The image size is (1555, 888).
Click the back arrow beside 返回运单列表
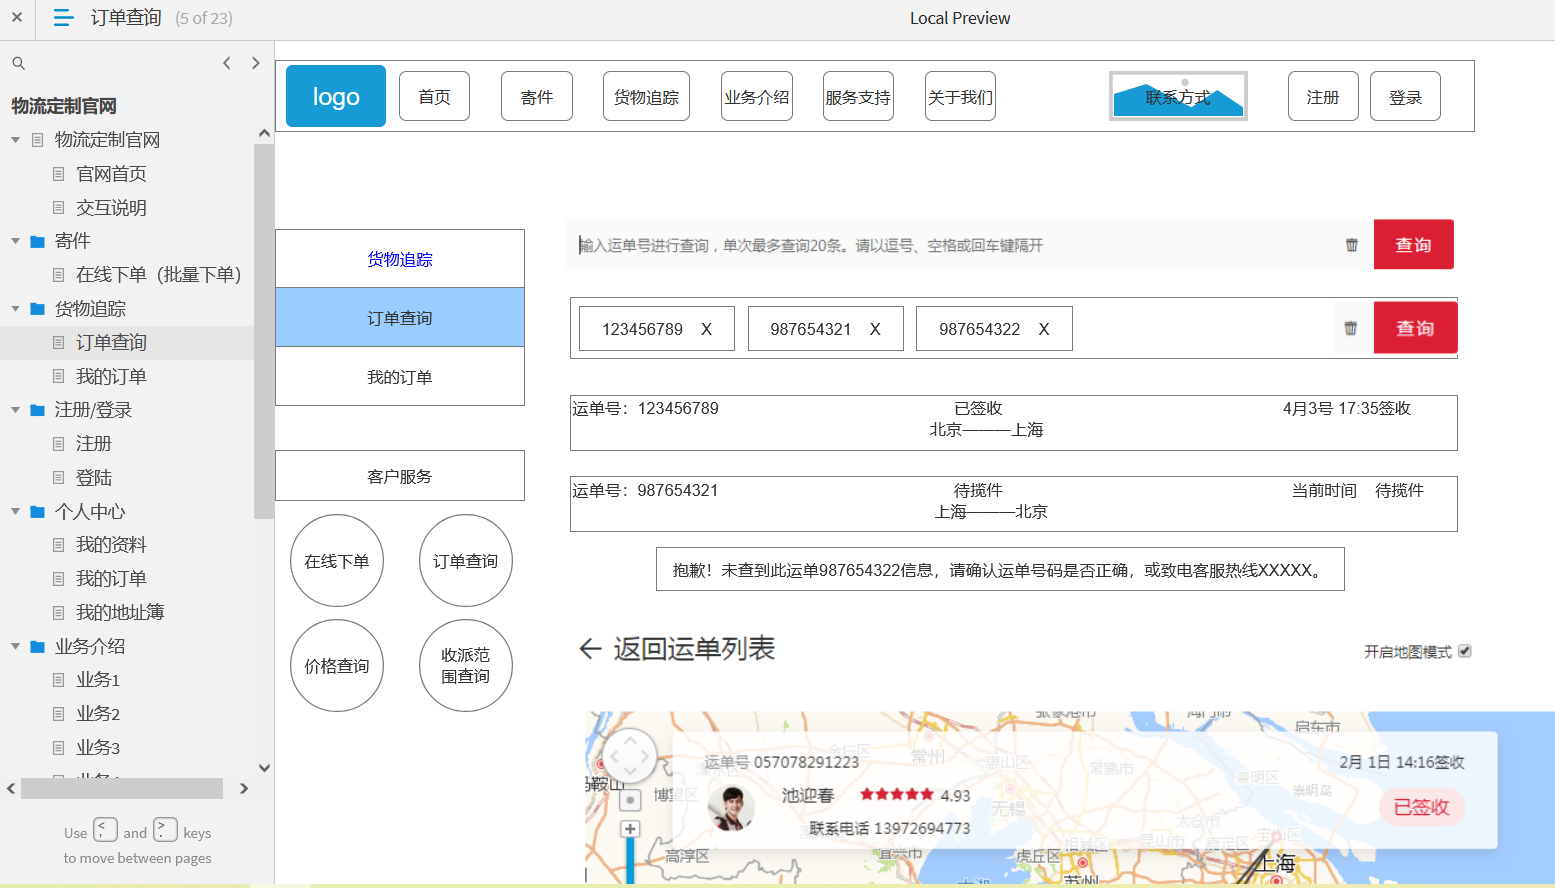(590, 649)
